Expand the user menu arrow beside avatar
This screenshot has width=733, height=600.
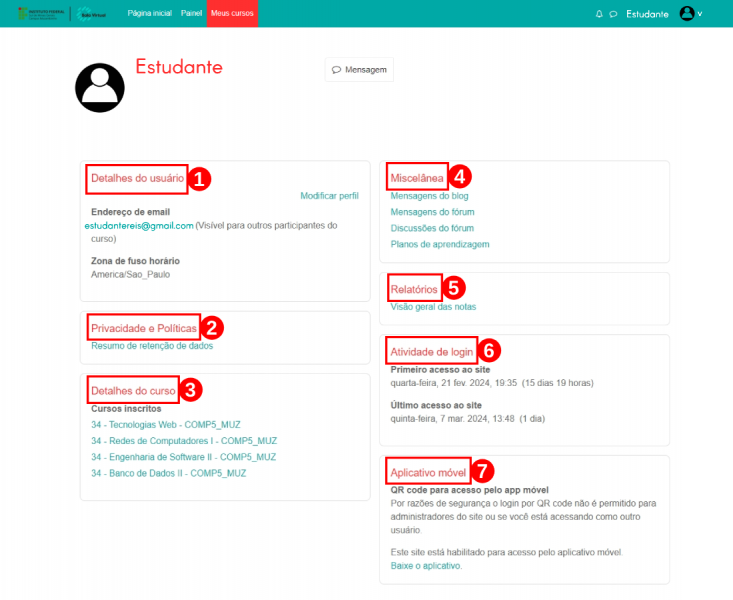700,14
